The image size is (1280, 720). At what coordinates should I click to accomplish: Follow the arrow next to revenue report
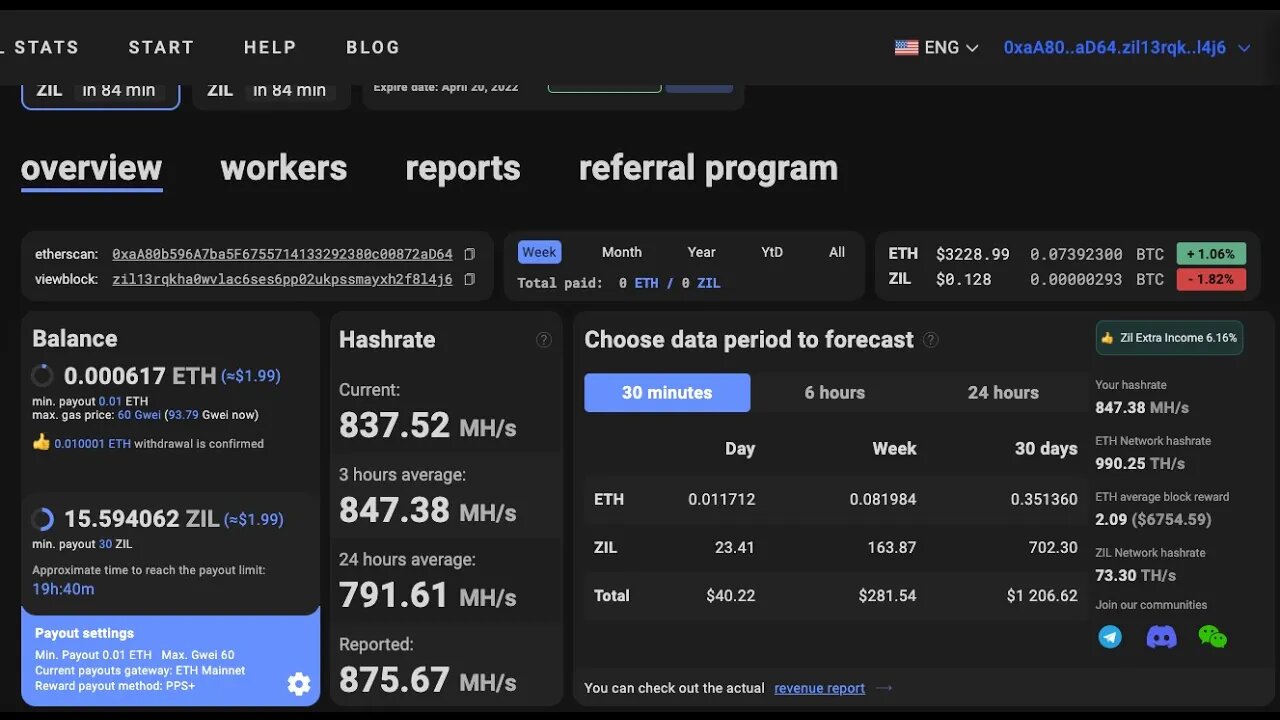point(884,688)
